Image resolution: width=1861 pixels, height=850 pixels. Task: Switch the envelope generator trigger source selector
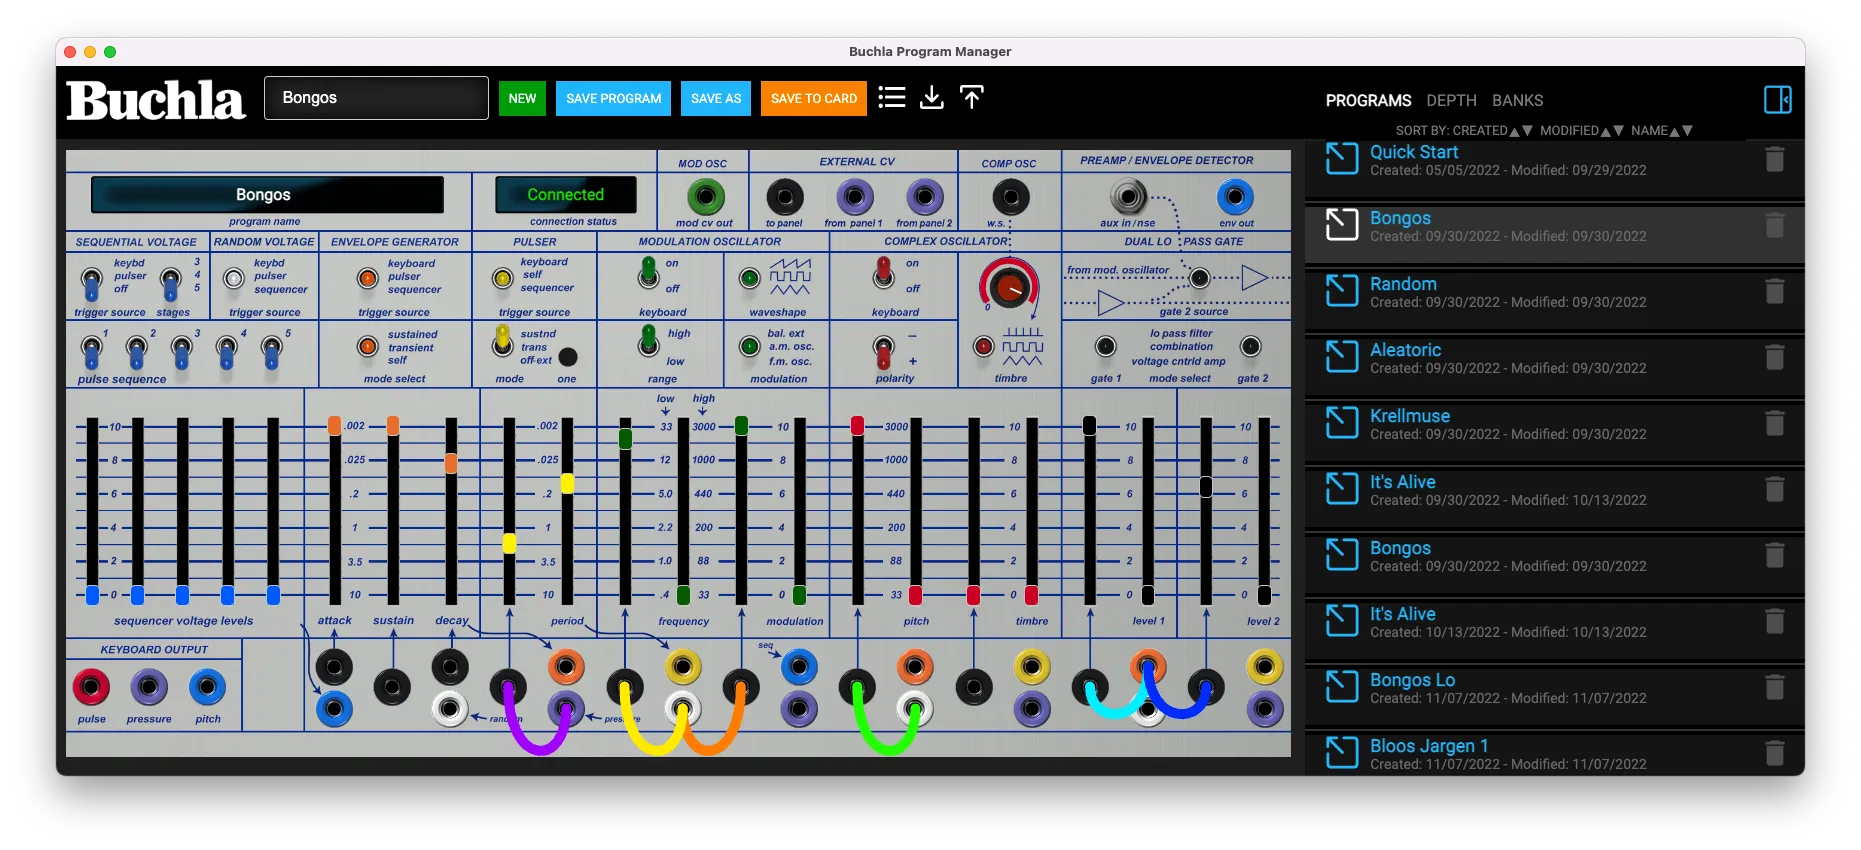pos(367,279)
